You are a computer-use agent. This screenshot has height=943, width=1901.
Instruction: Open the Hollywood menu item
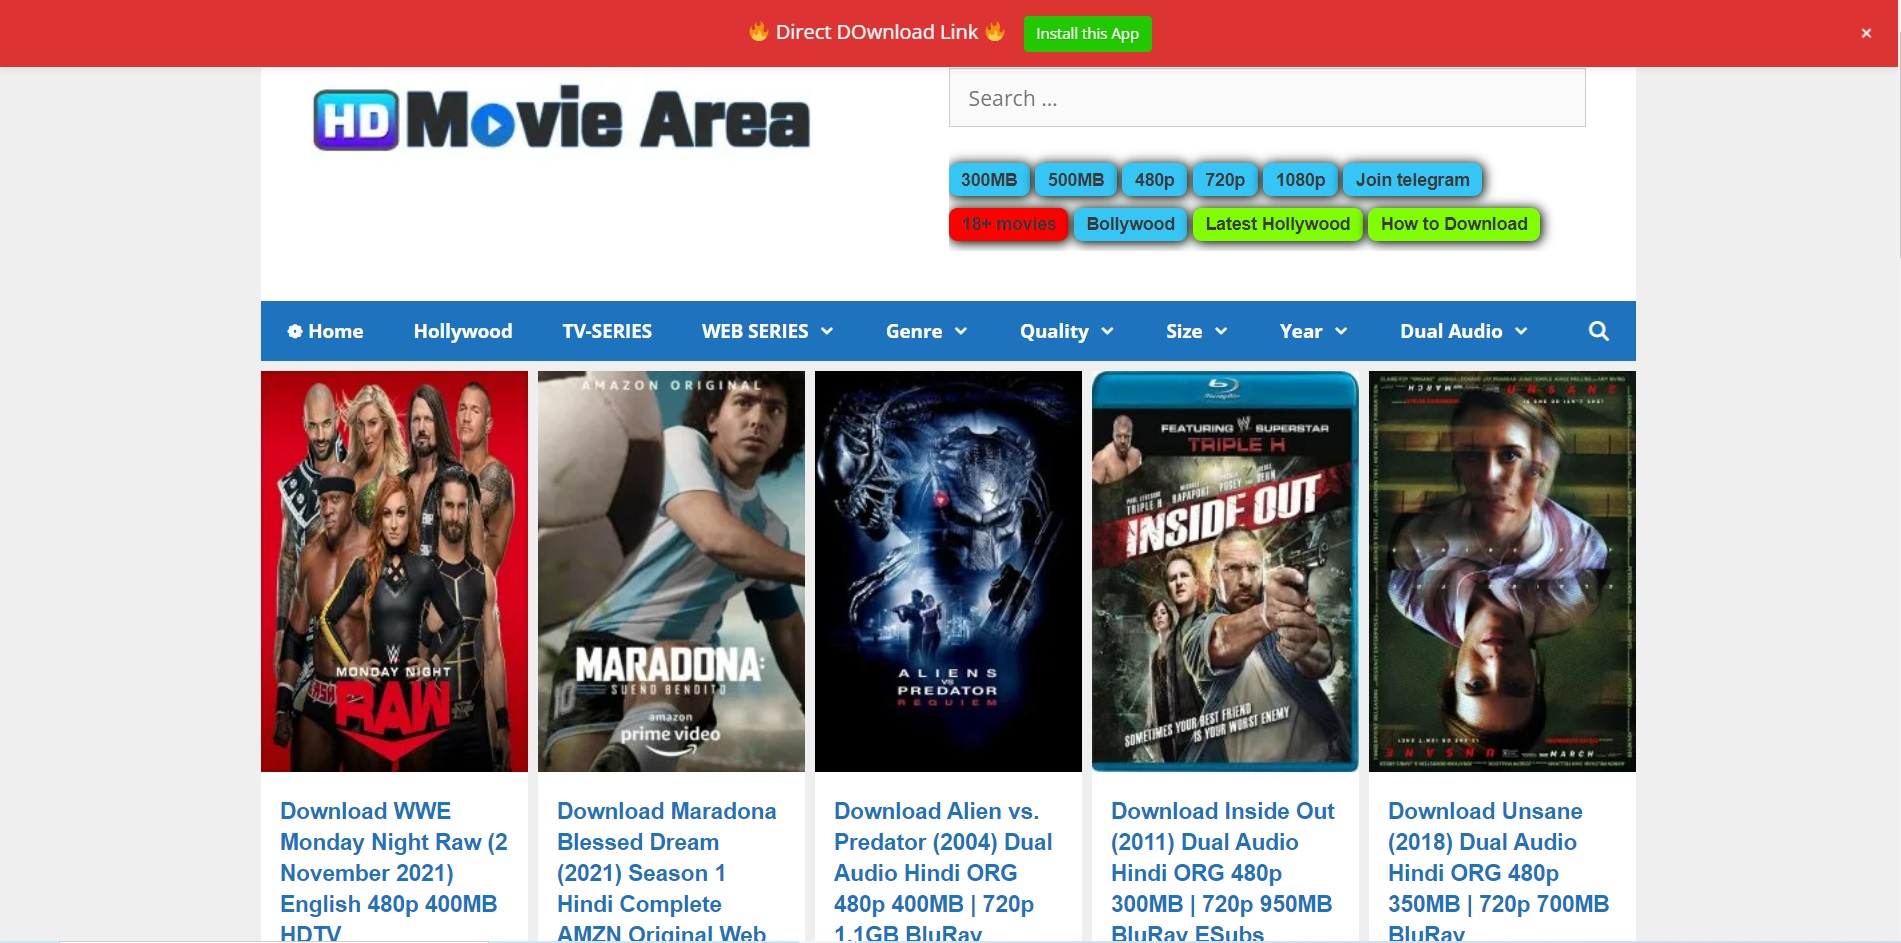(x=462, y=331)
